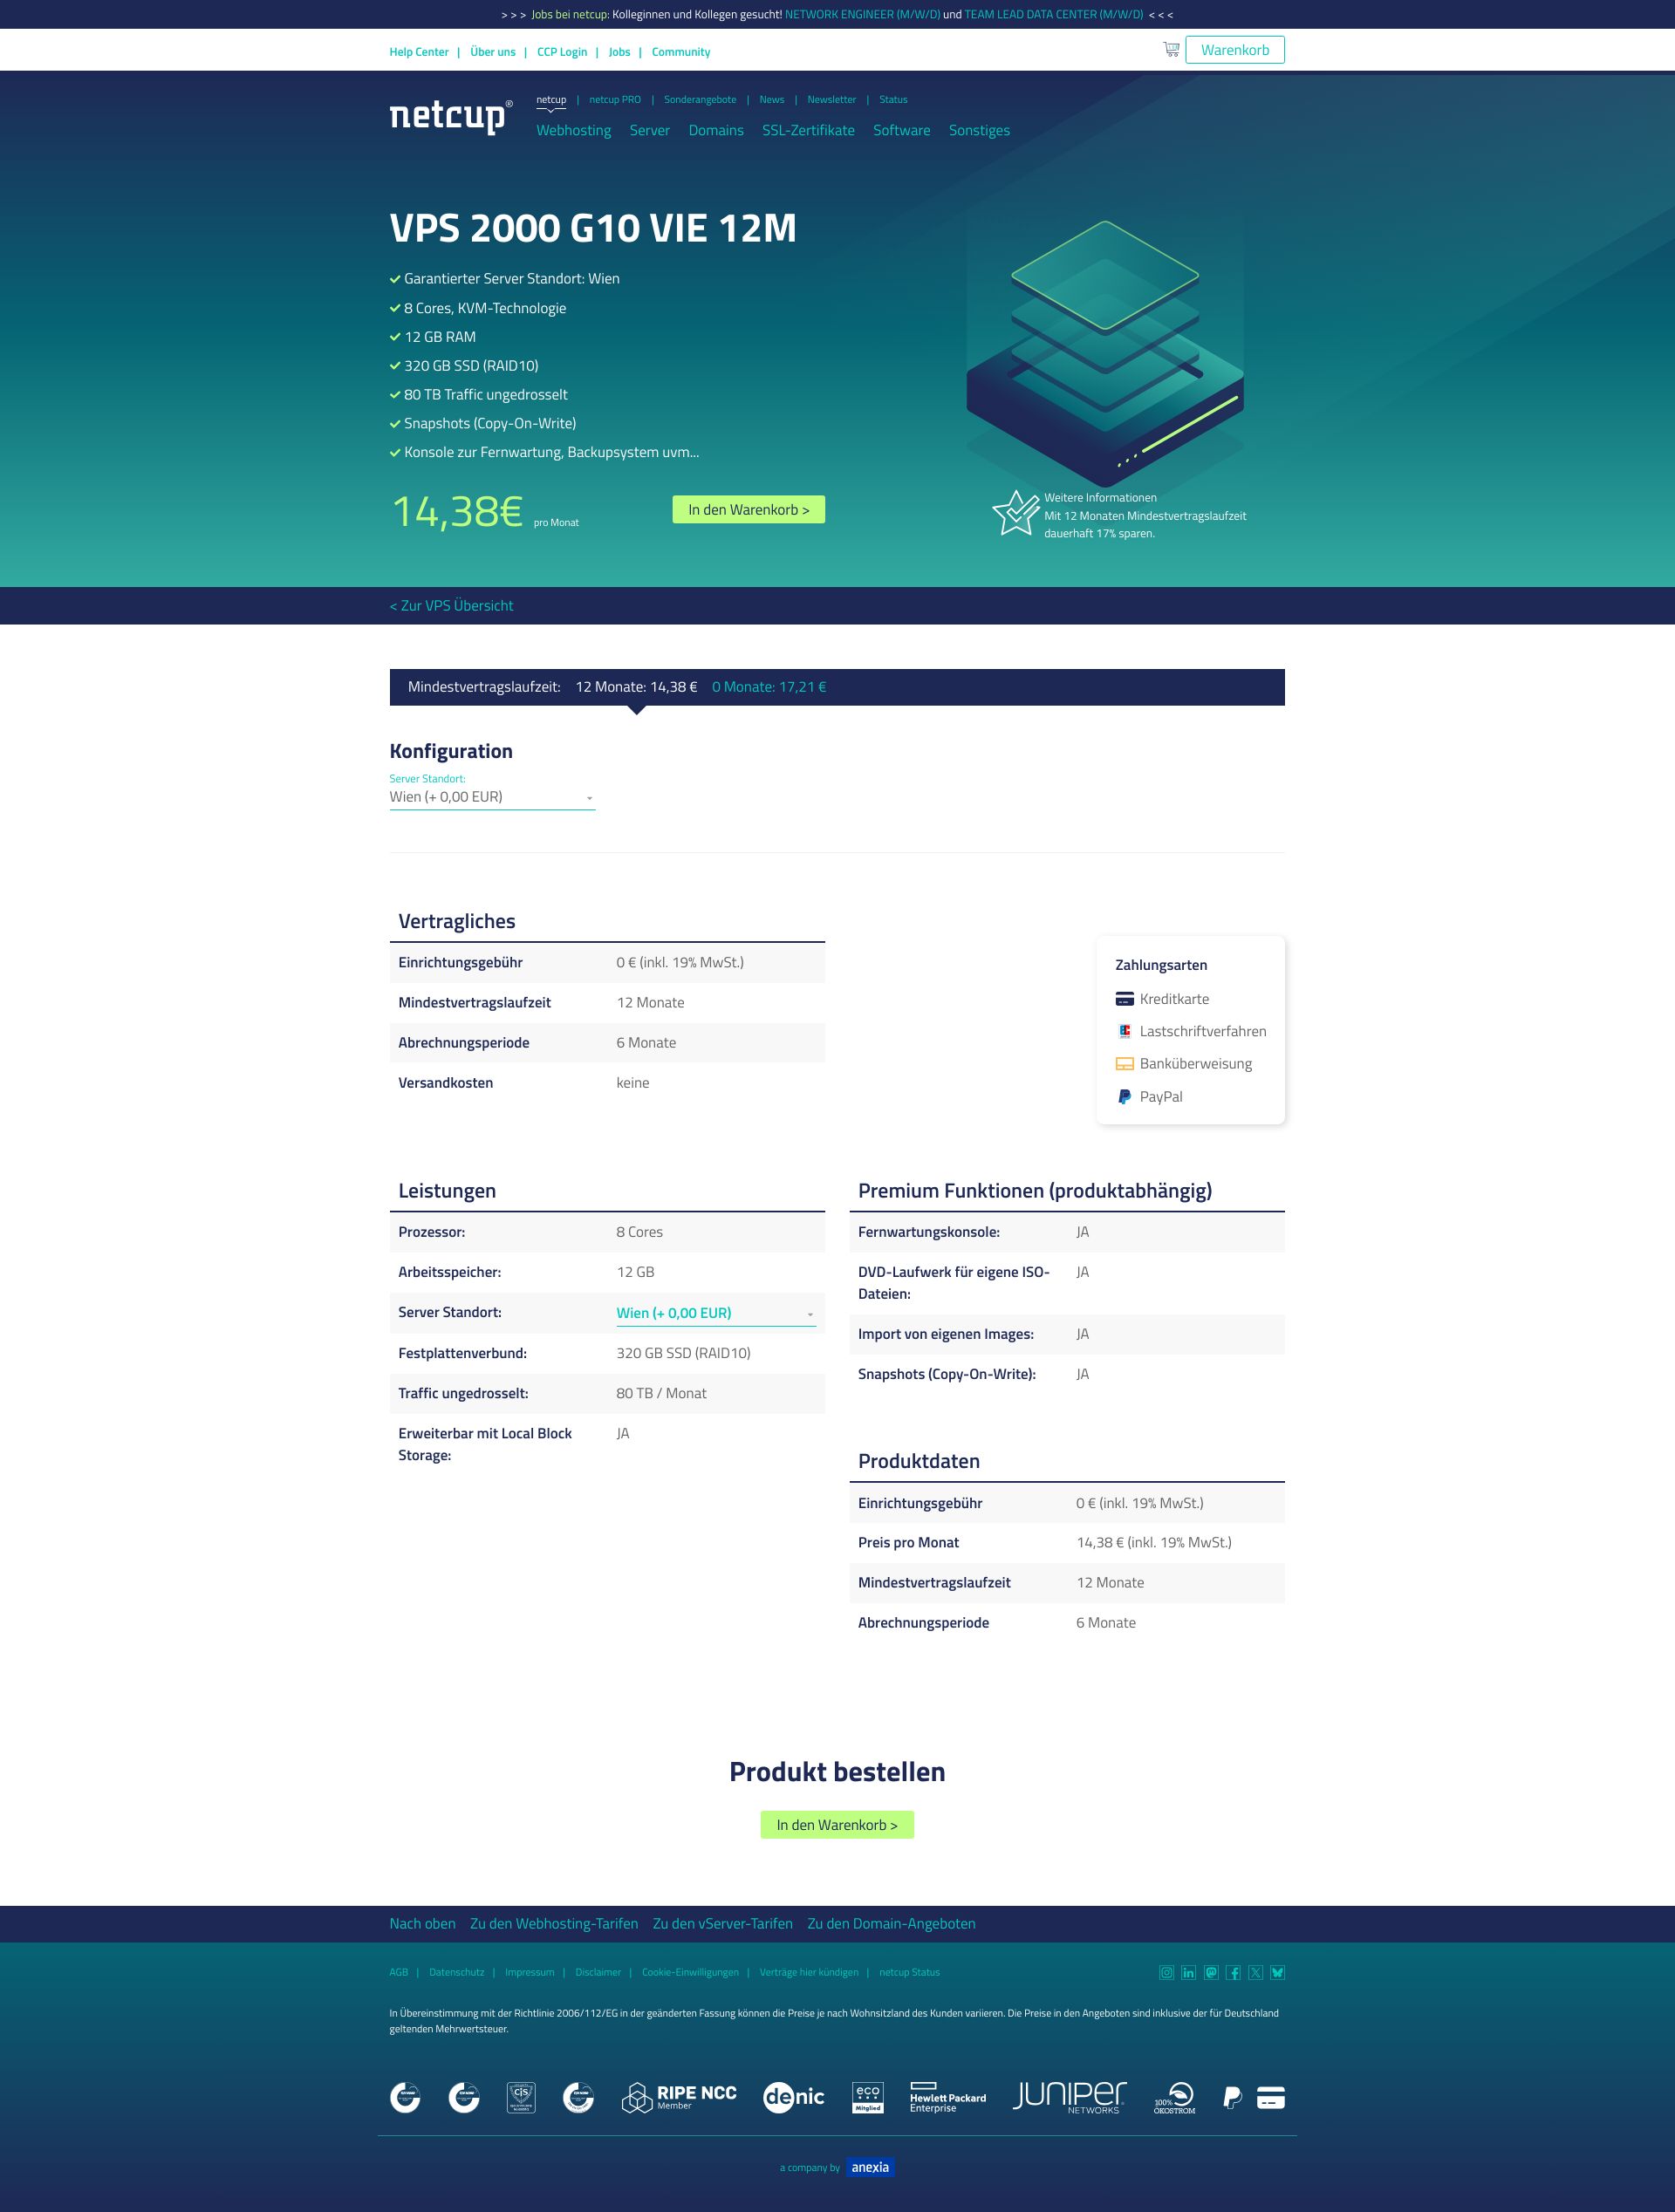Click the Juniper Networks logo
The height and width of the screenshot is (2212, 1675).
(x=1069, y=2097)
